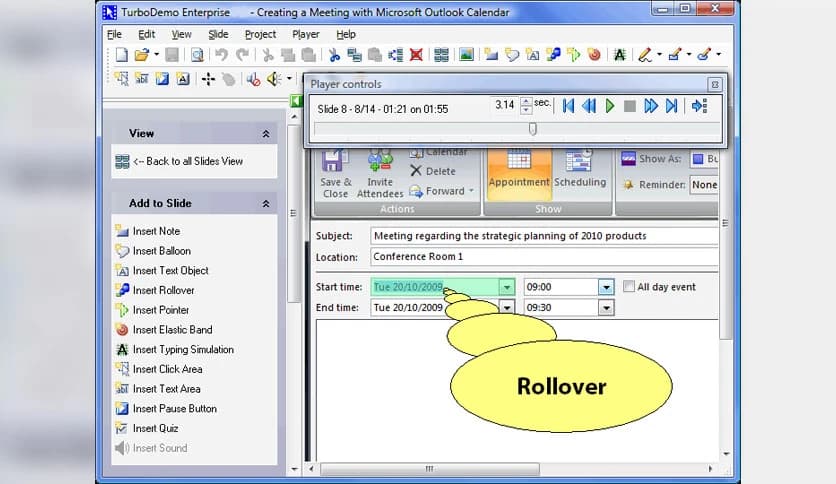This screenshot has width=836, height=484.
Task: Click the Player controls progress slider handle
Action: click(x=533, y=129)
